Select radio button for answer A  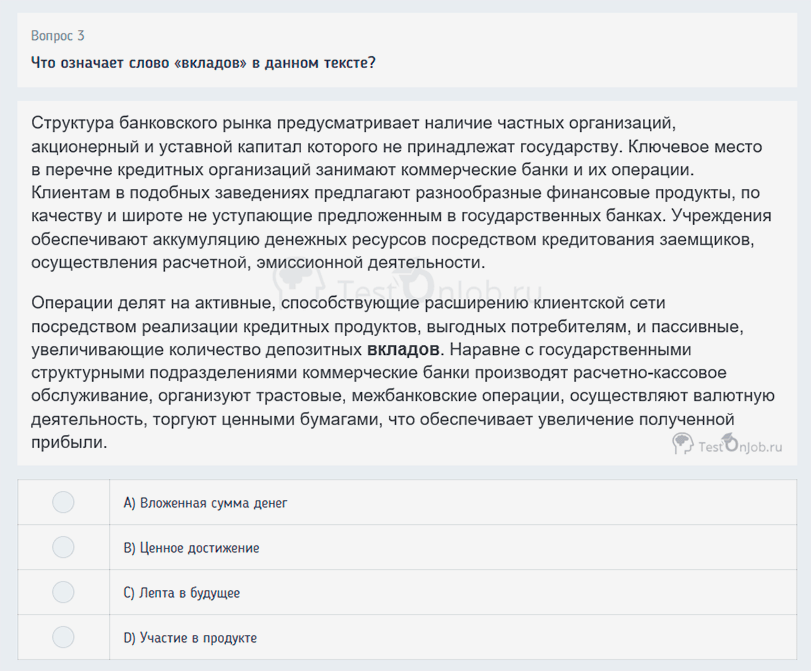pyautogui.click(x=63, y=502)
